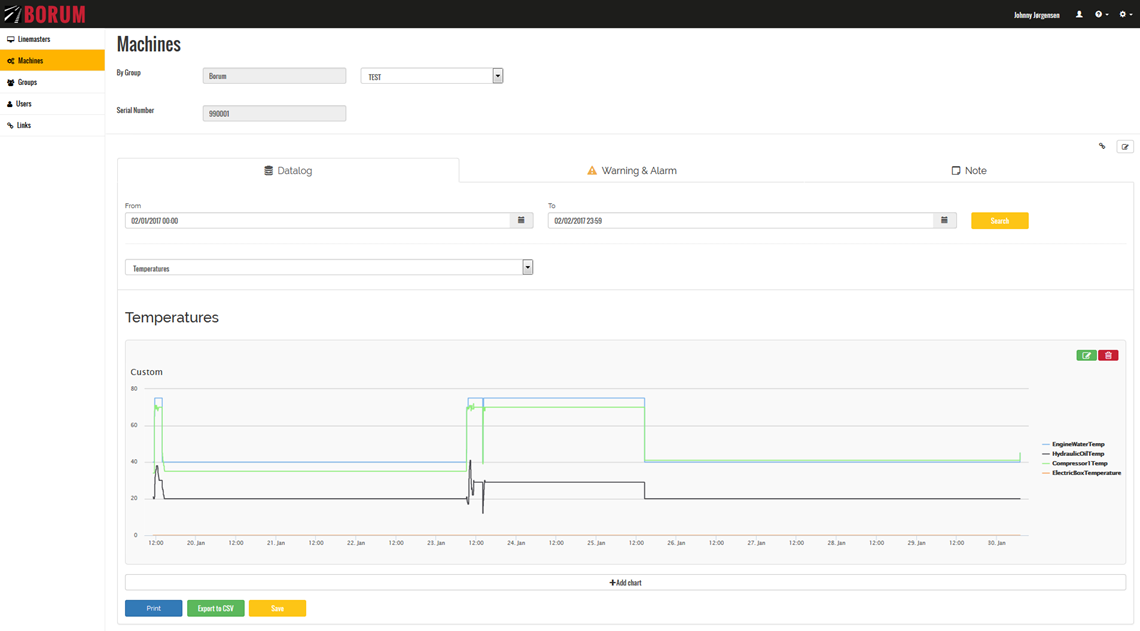1140x631 pixels.
Task: Click the link chain icon above tabs
Action: point(1102,147)
